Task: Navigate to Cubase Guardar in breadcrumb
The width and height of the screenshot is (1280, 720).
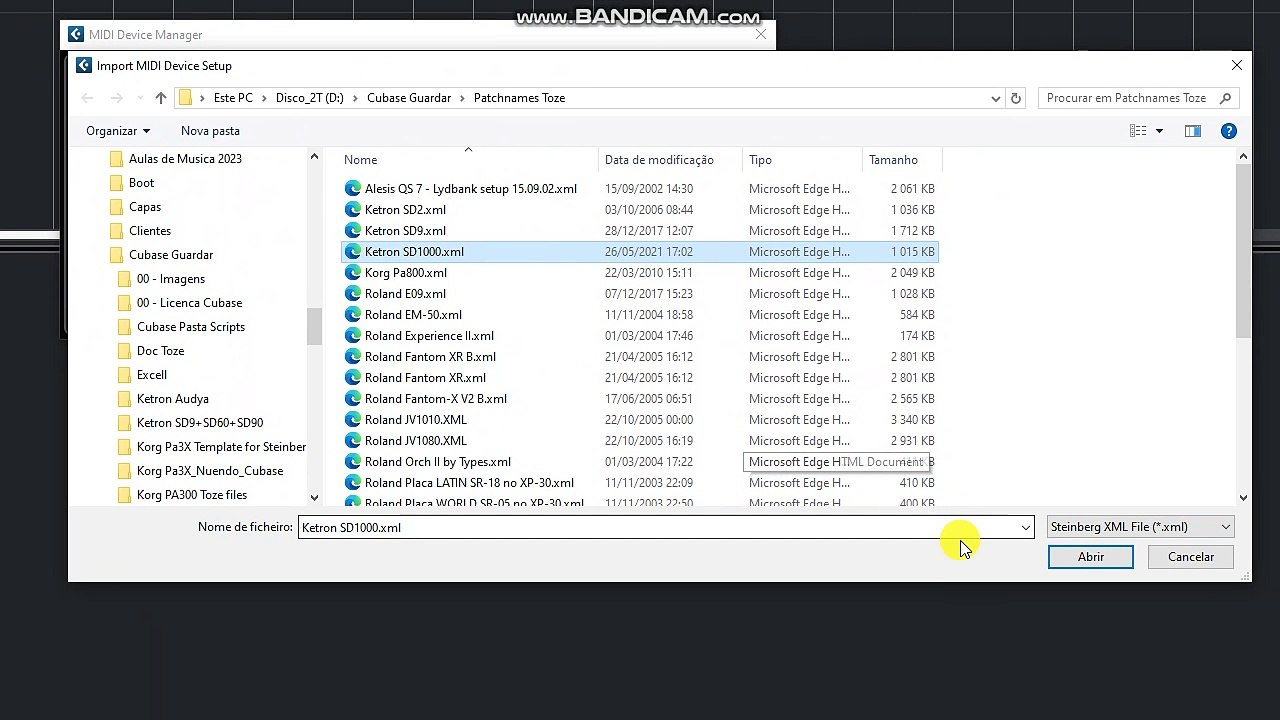Action: 409,98
